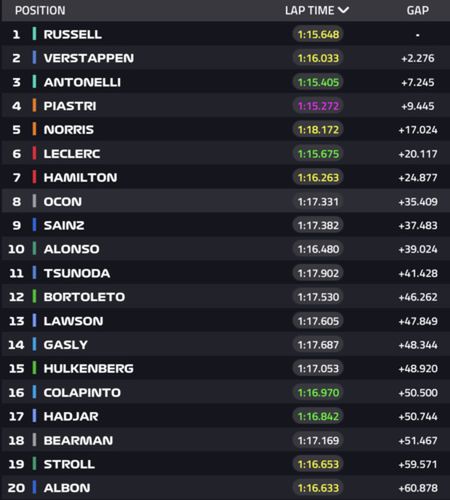Image resolution: width=450 pixels, height=500 pixels.
Task: Select the GAP column header
Action: click(x=418, y=11)
